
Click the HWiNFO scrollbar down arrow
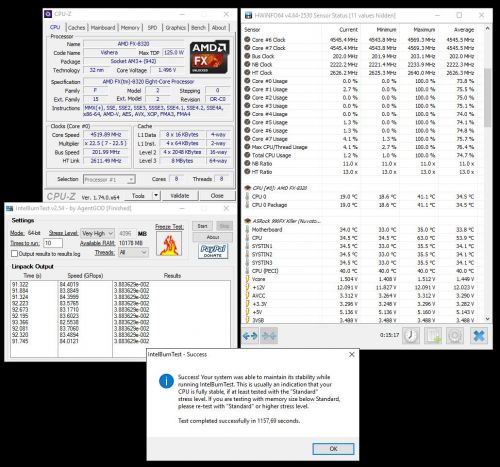pyautogui.click(x=487, y=319)
